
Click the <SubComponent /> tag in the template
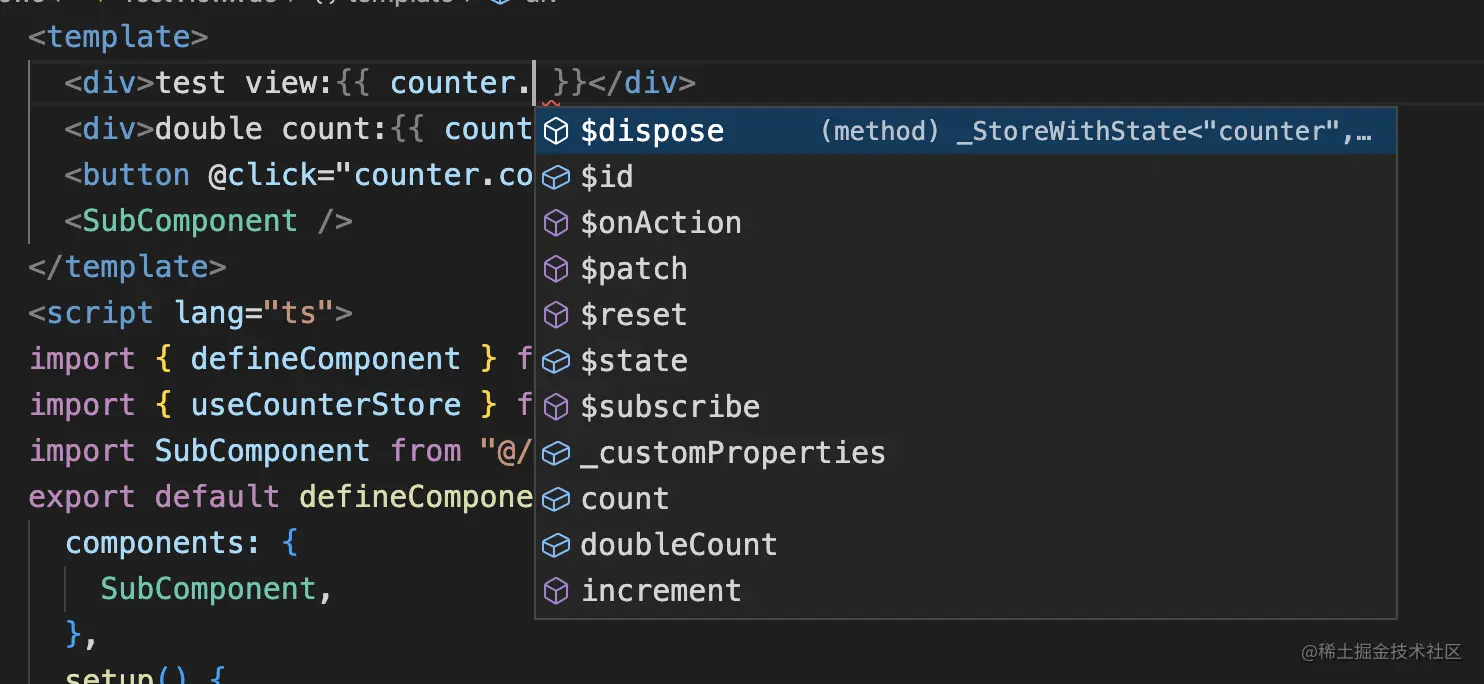(x=208, y=221)
